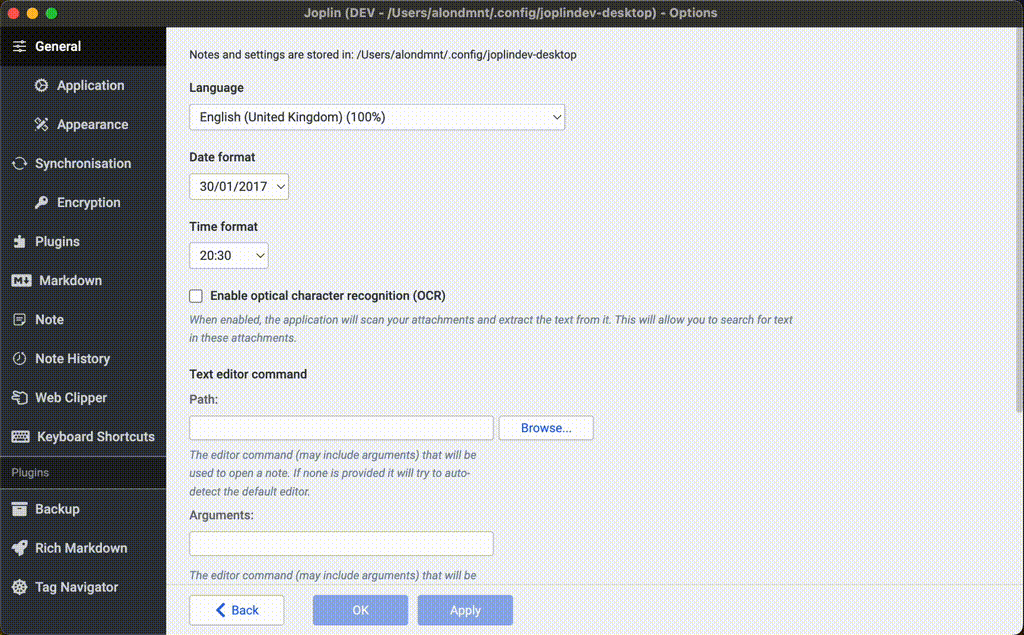Enable optical character recognition checkbox
The image size is (1024, 635).
[196, 296]
